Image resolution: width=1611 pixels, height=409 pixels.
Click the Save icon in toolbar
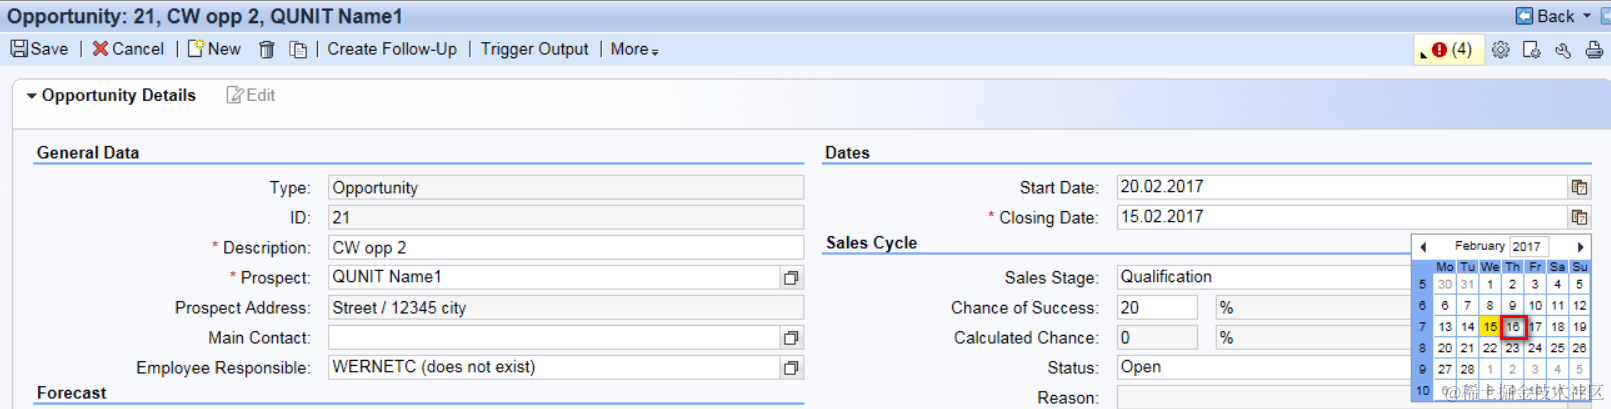coord(19,49)
